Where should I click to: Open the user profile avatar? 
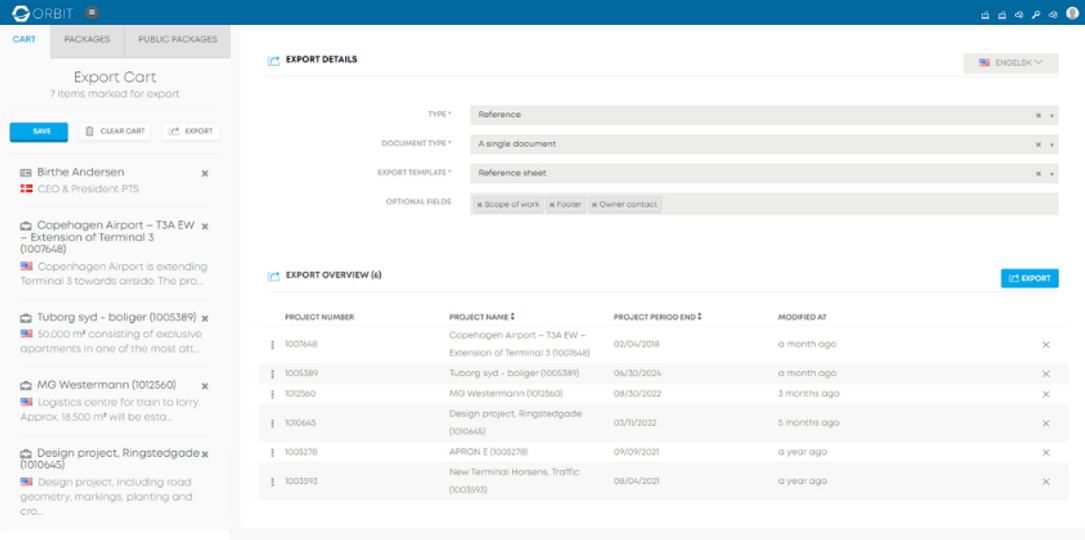point(1072,13)
